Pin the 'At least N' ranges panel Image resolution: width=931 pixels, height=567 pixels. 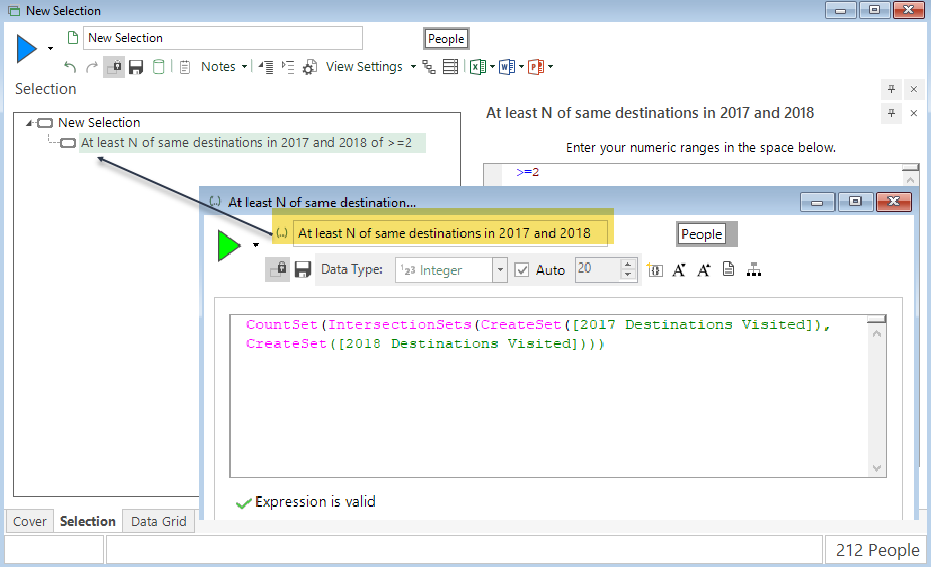click(891, 113)
